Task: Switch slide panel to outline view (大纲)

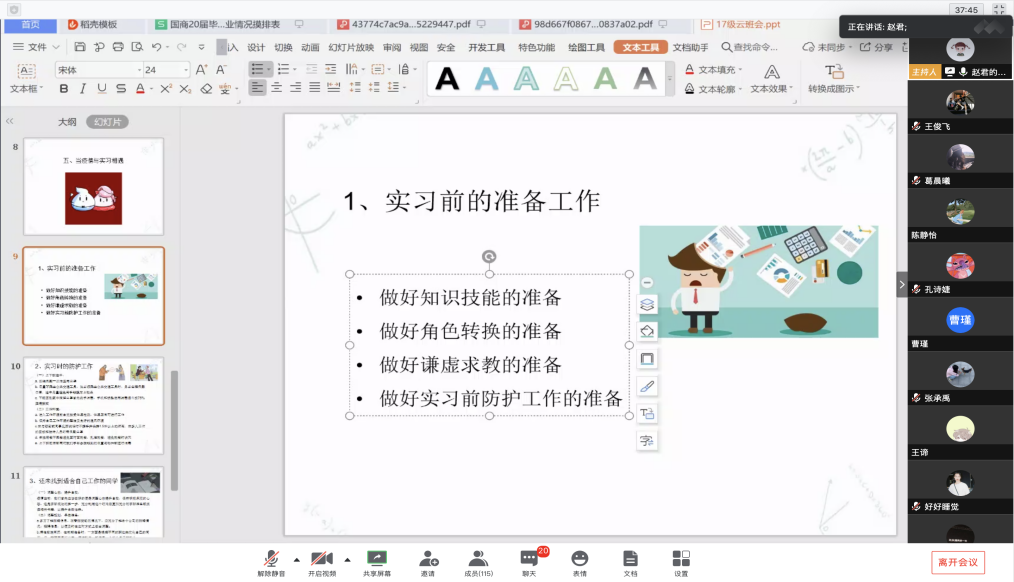Action: (67, 121)
